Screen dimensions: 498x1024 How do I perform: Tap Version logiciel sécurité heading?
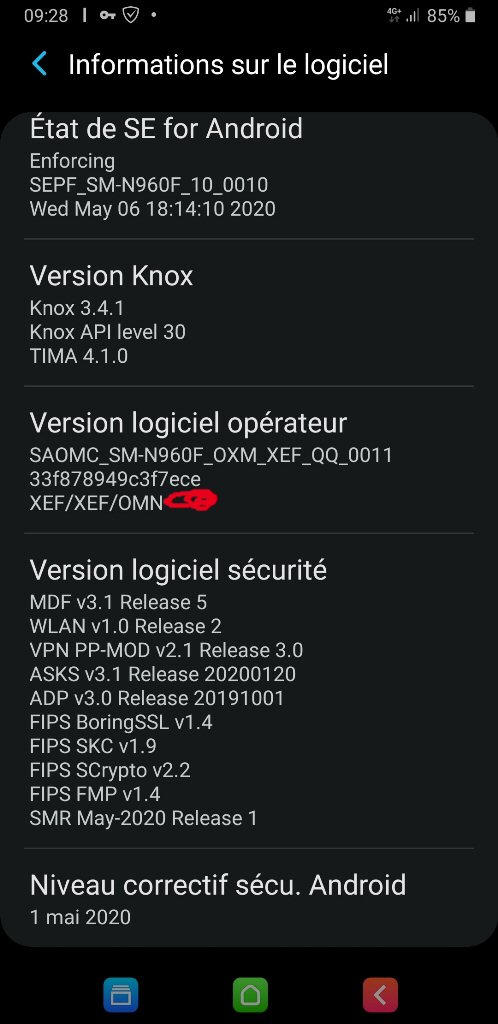click(x=178, y=570)
